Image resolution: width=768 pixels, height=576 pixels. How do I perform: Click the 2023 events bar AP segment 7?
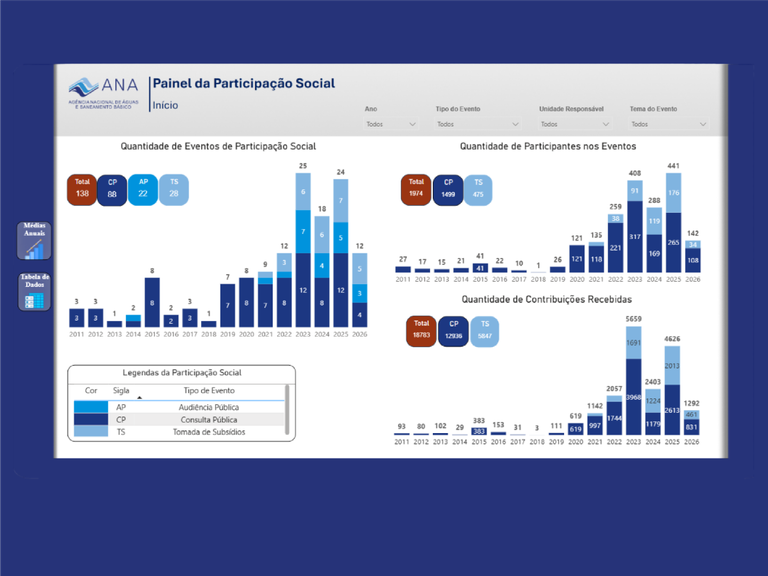[x=303, y=232]
